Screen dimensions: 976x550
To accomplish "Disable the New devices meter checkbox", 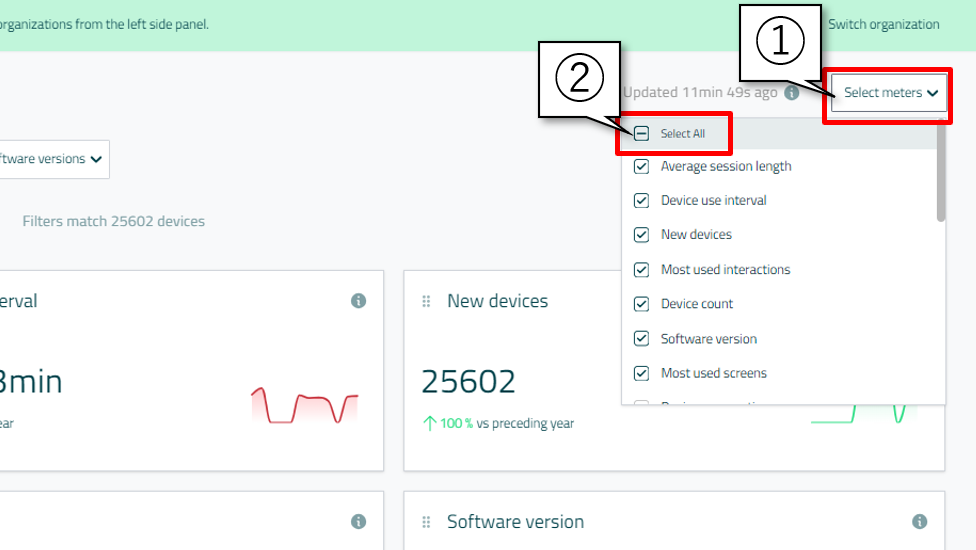I will (642, 235).
